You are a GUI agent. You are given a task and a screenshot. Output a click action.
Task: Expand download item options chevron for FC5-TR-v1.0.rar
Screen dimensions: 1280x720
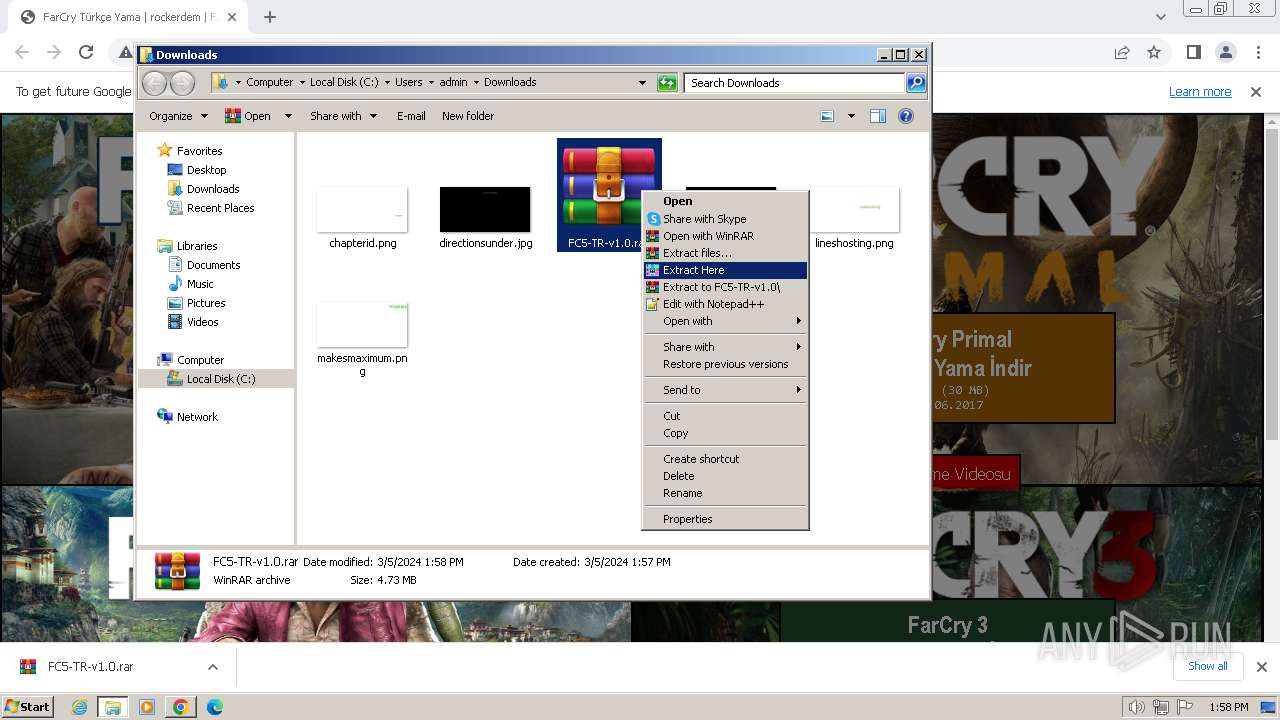tap(212, 667)
